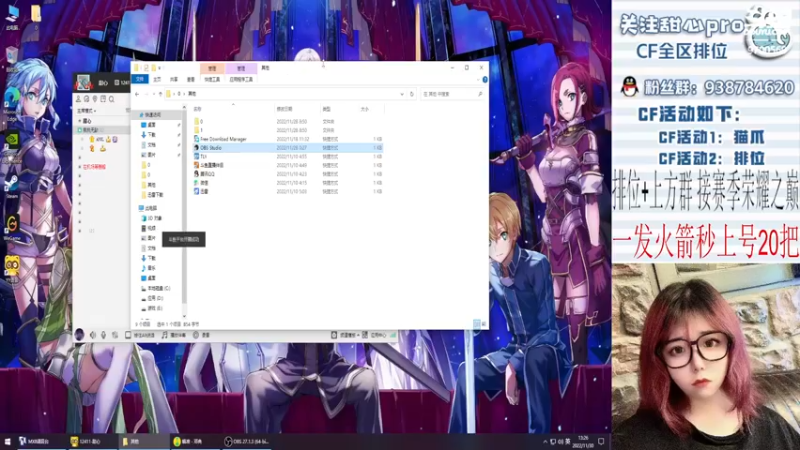Viewport: 800px width, 450px height.
Task: Select folder named 0 in file list
Action: (198, 121)
